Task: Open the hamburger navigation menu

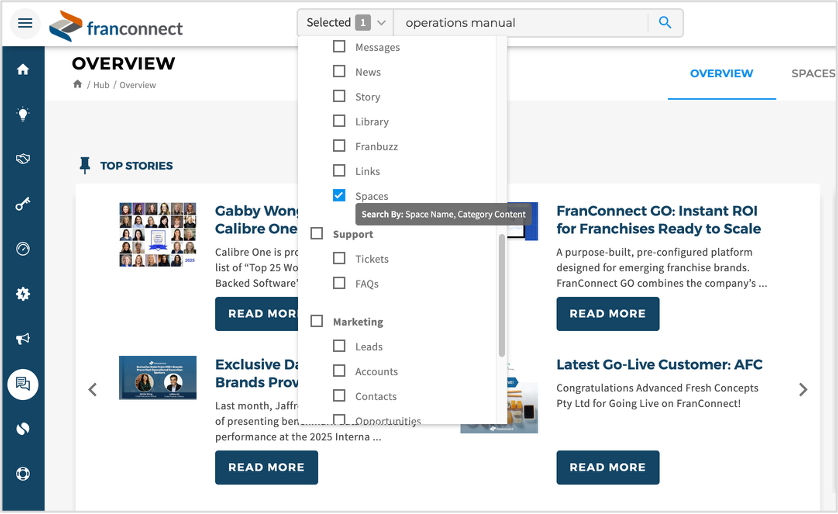Action: [x=25, y=23]
